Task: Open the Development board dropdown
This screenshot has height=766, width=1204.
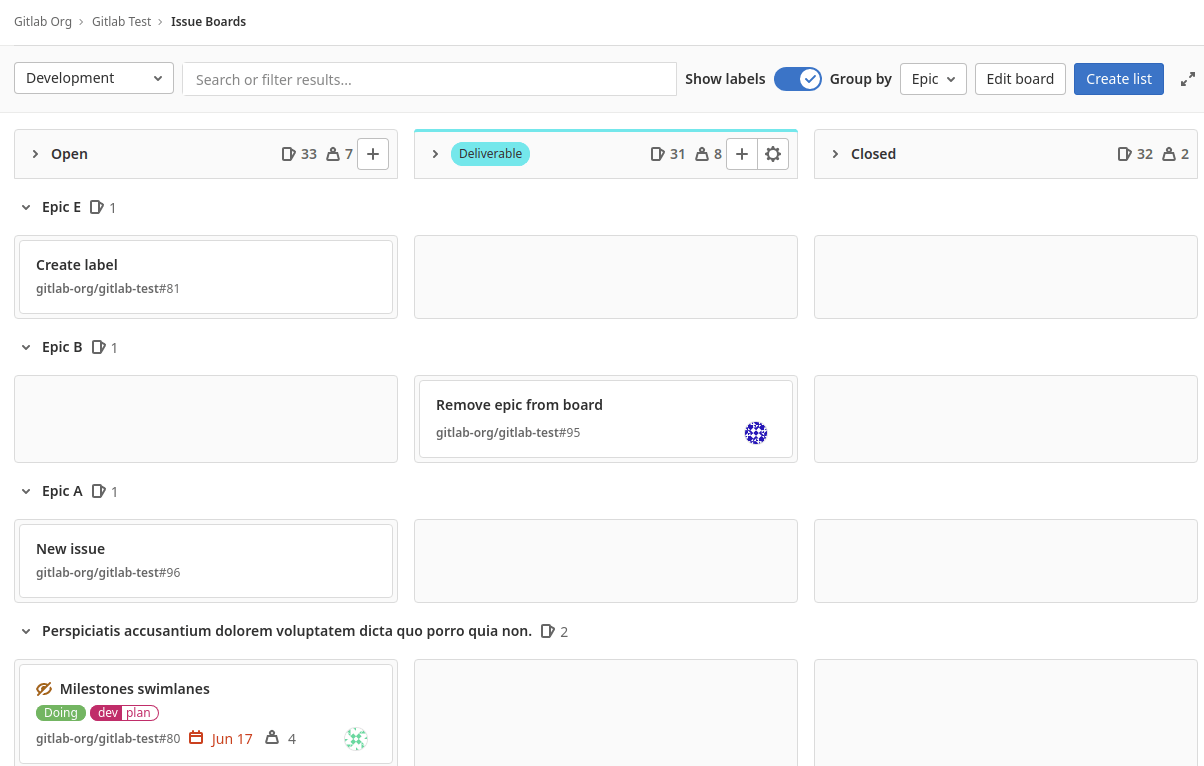Action: pyautogui.click(x=94, y=78)
